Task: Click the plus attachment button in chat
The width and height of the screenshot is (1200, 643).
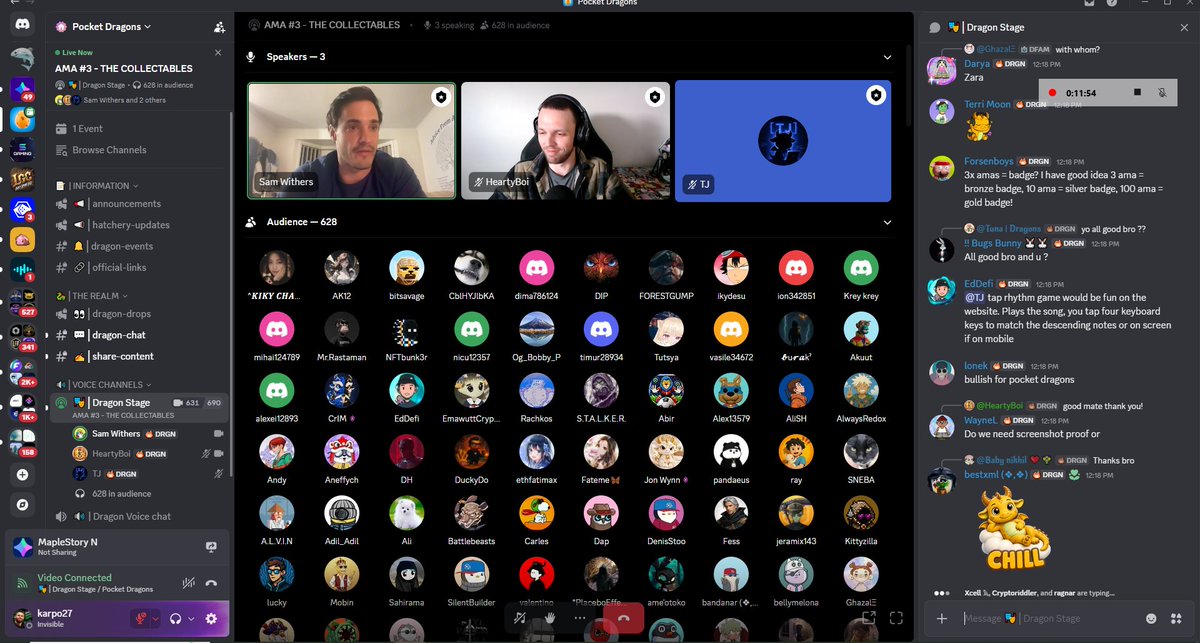Action: tap(941, 618)
